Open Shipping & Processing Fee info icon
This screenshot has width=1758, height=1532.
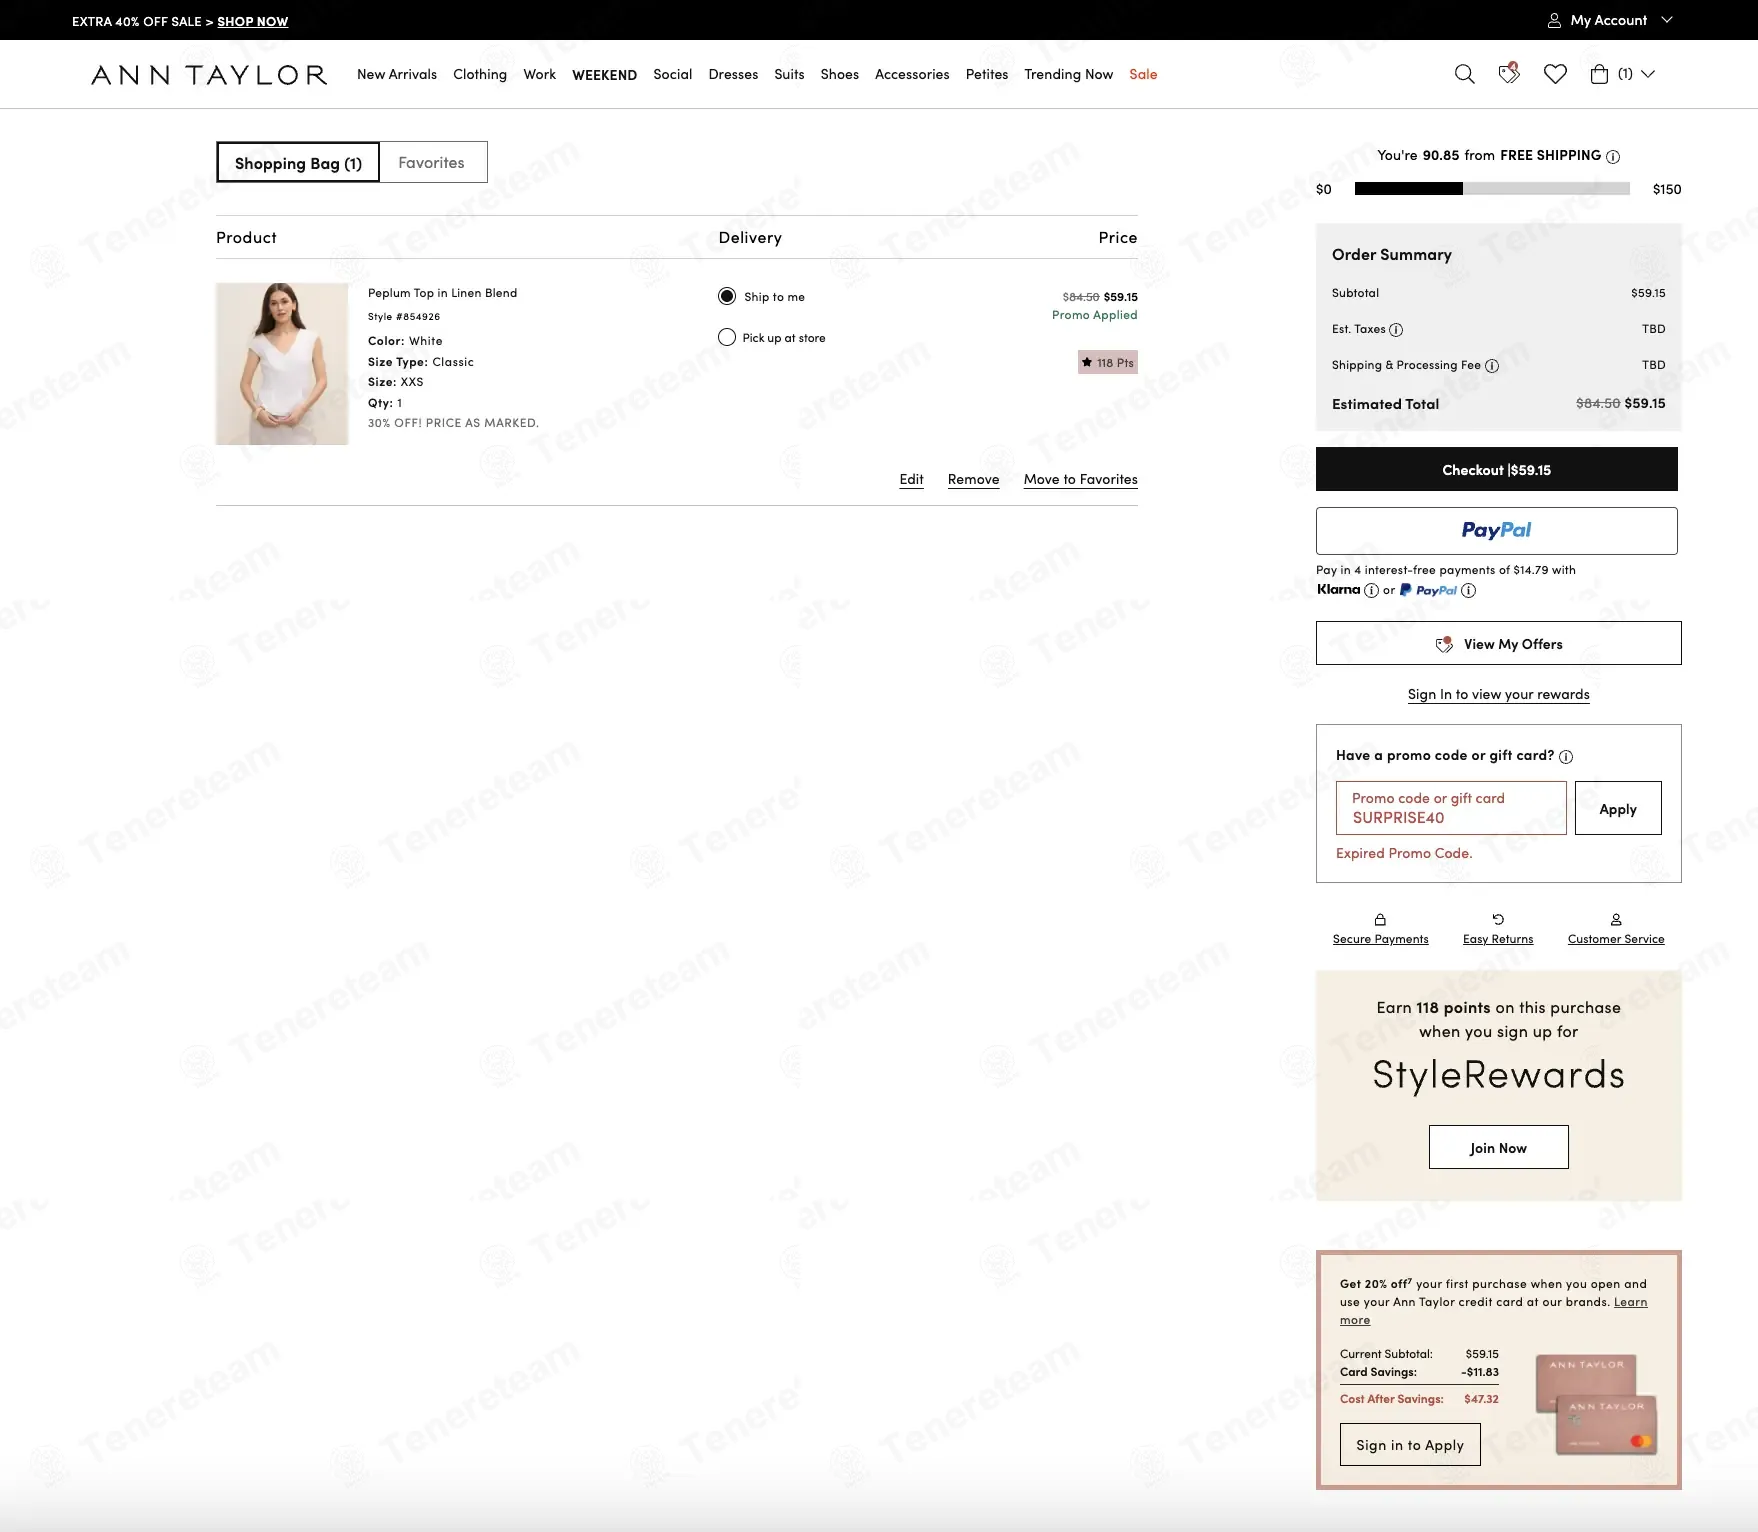[1492, 366]
